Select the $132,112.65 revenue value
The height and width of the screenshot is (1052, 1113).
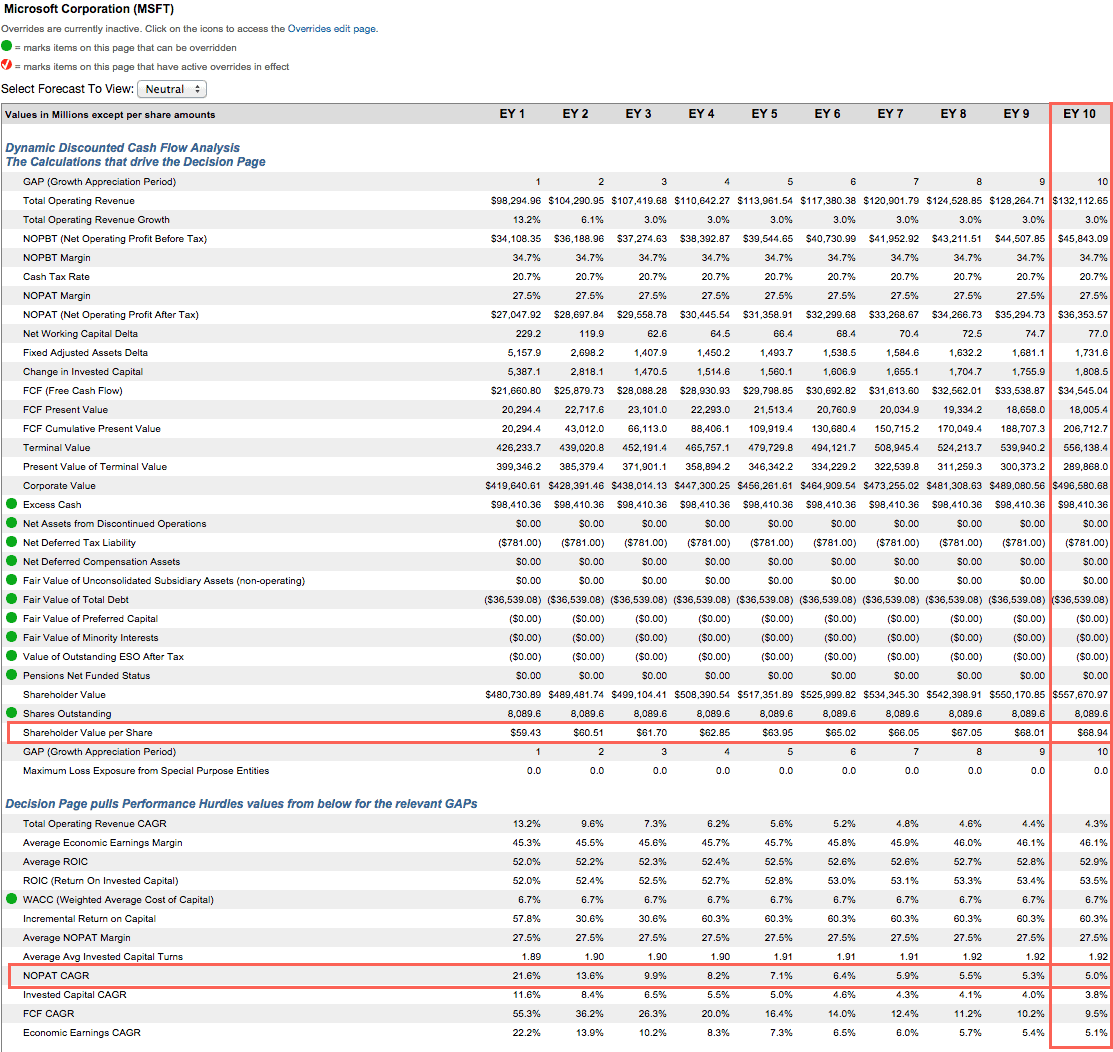1080,201
